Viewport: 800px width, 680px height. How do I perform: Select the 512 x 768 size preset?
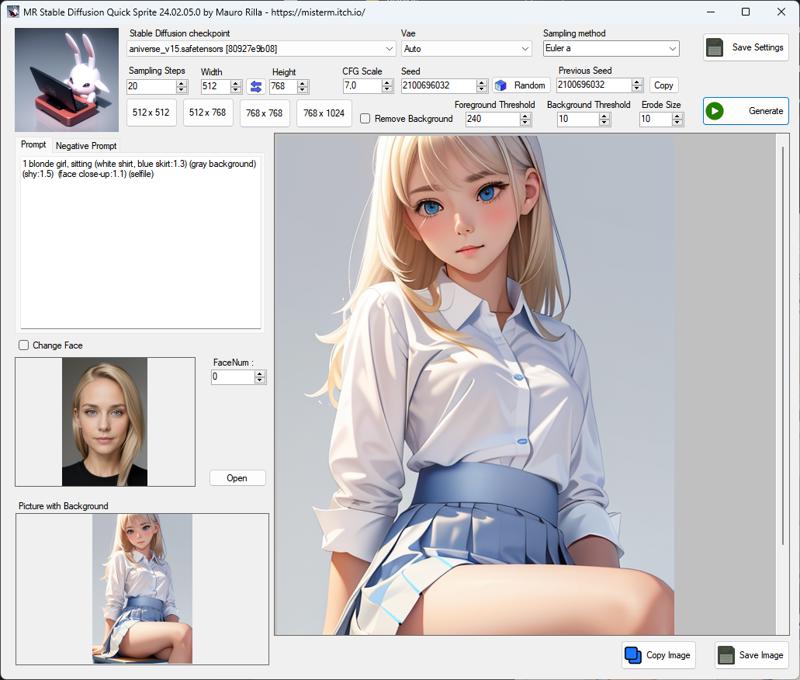tap(208, 113)
